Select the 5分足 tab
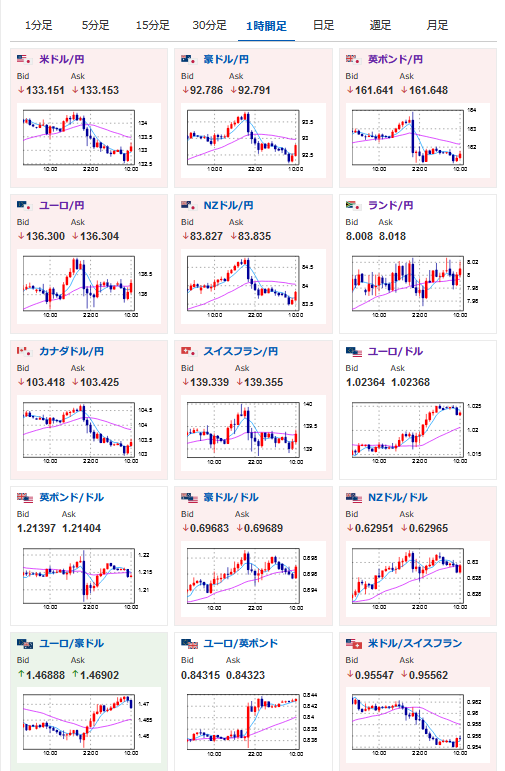The width and height of the screenshot is (505, 771). pos(95,26)
